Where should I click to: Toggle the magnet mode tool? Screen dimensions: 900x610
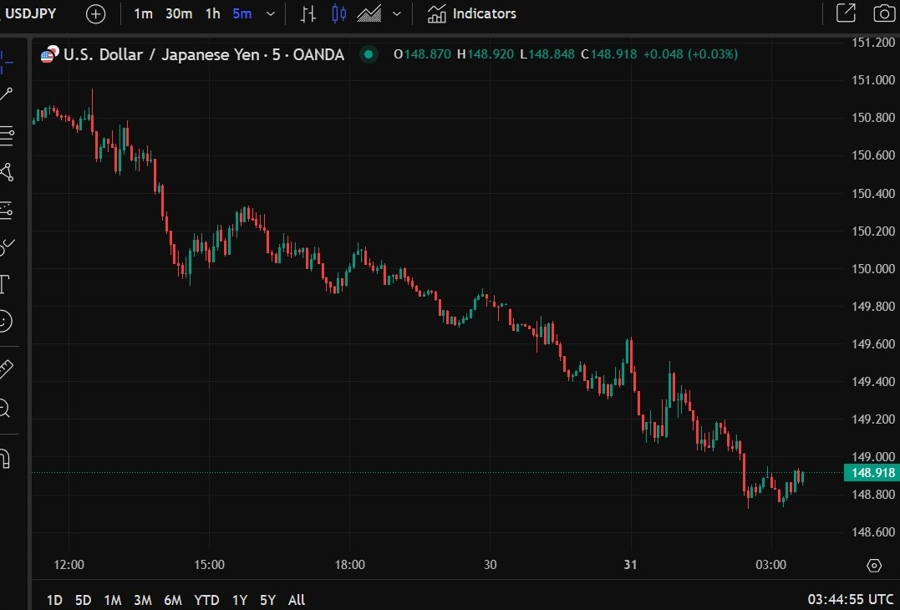tap(5, 459)
